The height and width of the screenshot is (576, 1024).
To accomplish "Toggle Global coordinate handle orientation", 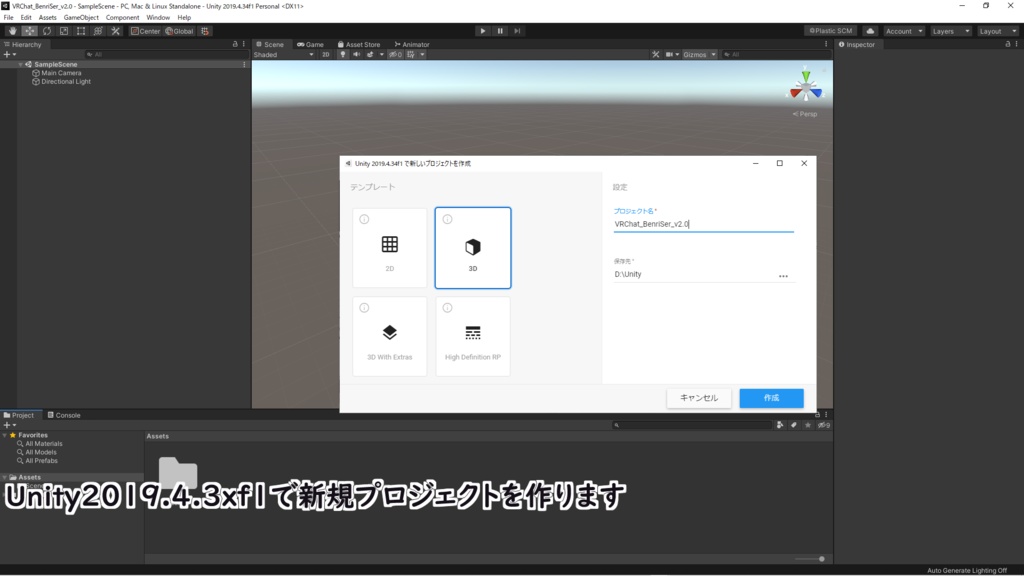I will pyautogui.click(x=180, y=31).
